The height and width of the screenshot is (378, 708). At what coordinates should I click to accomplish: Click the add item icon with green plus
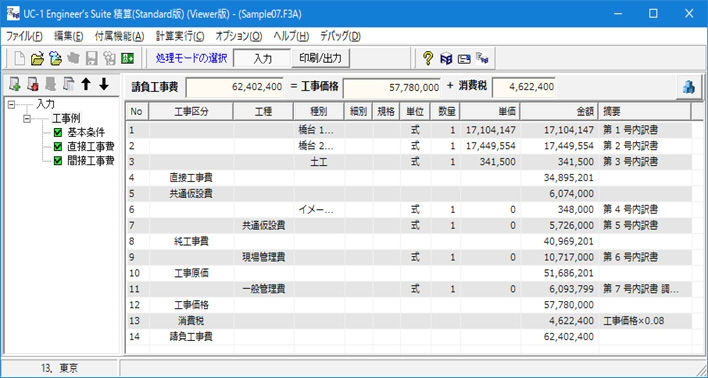pos(15,84)
